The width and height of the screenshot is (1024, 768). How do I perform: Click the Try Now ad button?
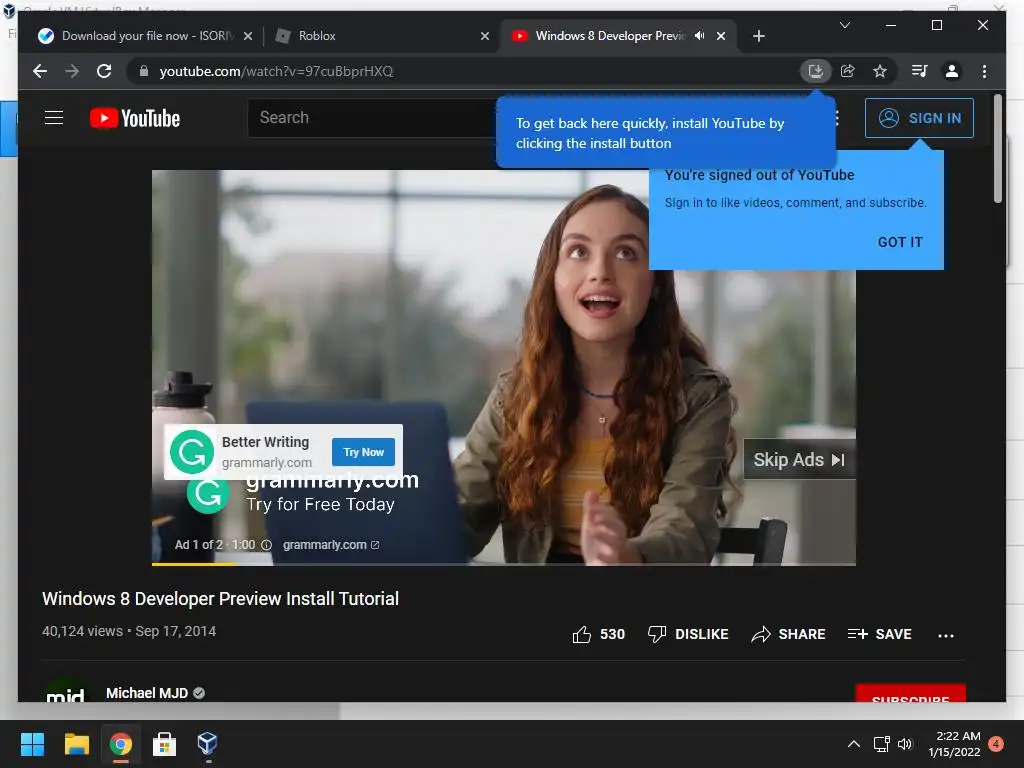click(364, 452)
